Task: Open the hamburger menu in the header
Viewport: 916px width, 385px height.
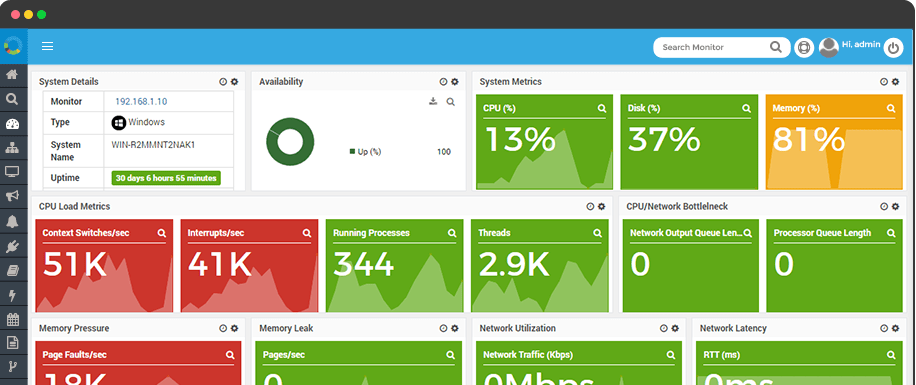Action: tap(47, 46)
